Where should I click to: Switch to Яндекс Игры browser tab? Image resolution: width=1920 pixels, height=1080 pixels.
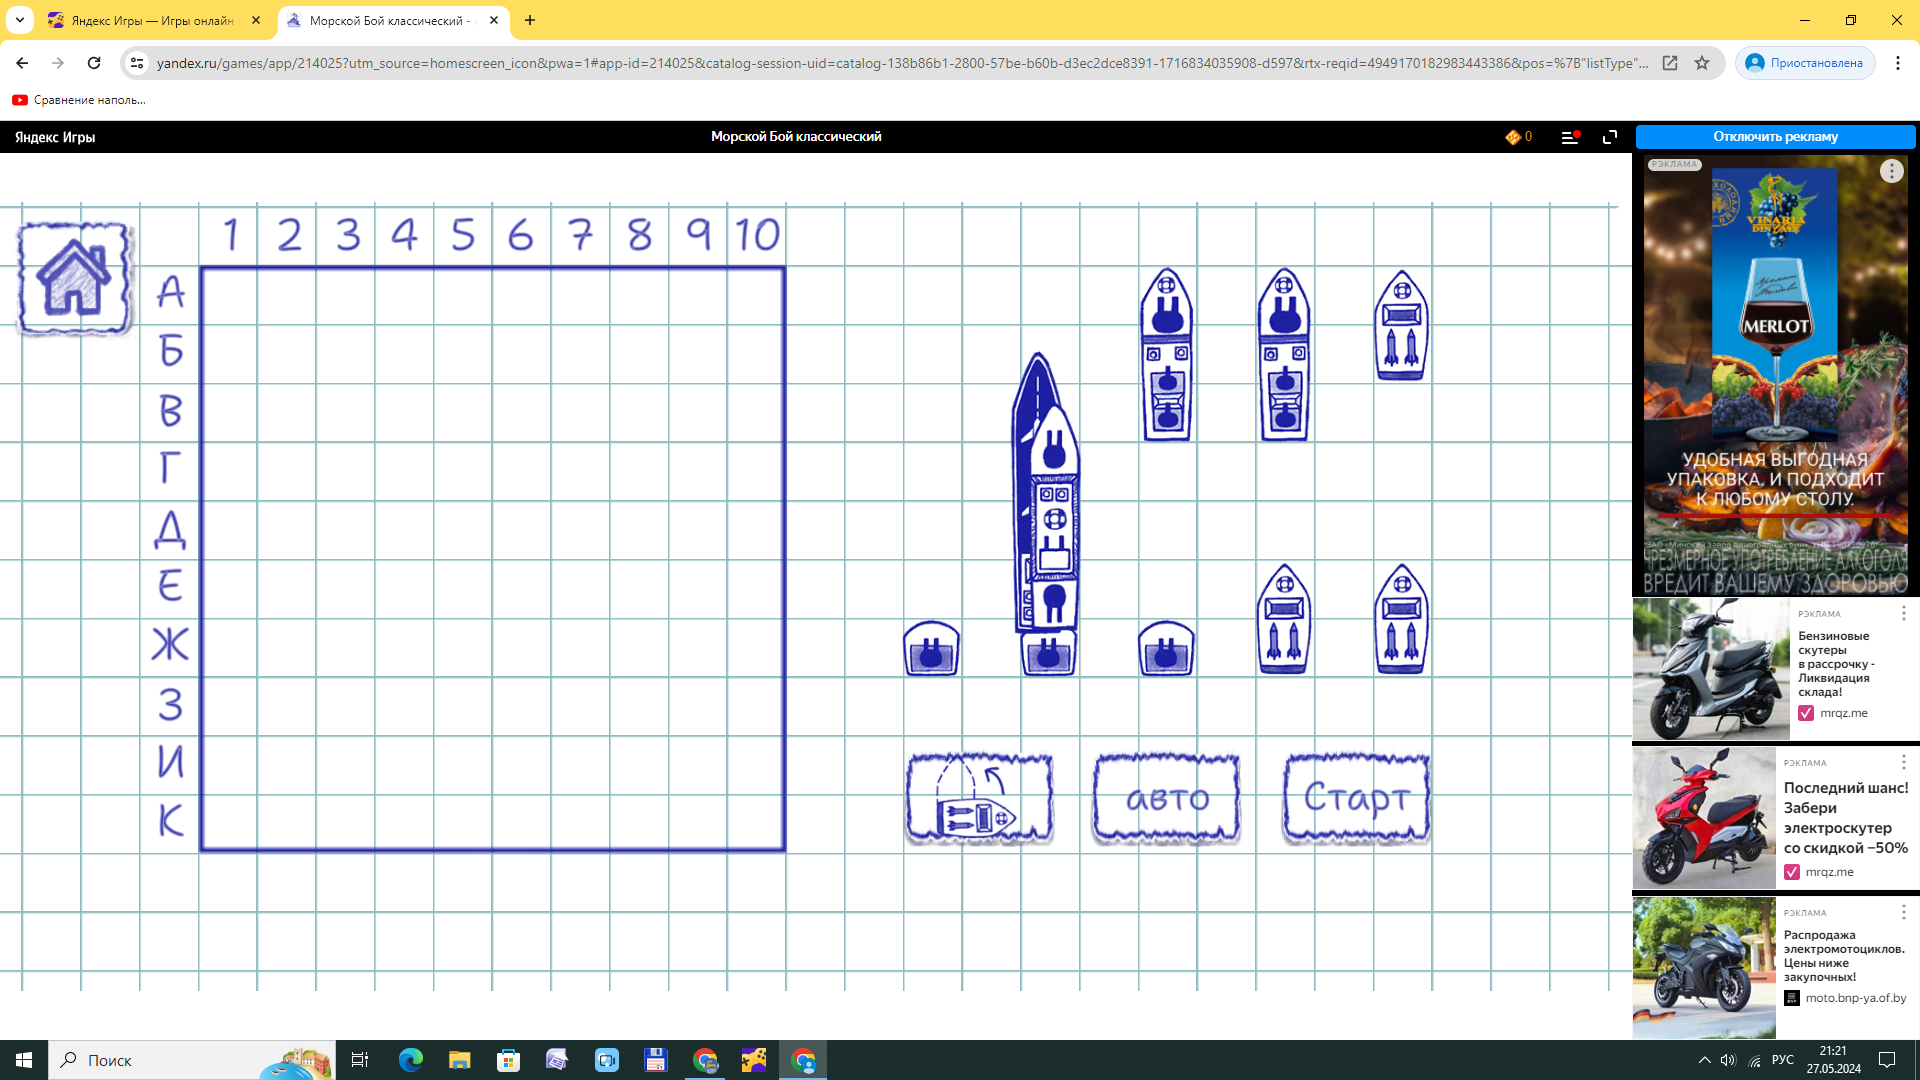coord(152,20)
